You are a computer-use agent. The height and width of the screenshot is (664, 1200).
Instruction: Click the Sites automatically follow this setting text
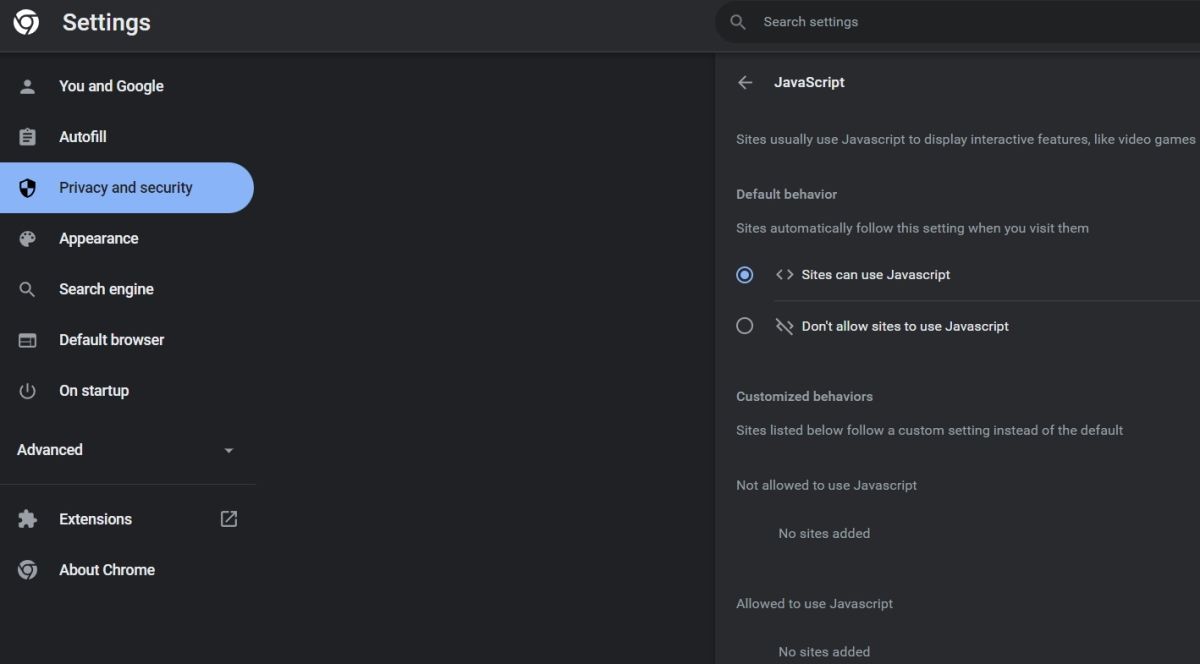[913, 228]
